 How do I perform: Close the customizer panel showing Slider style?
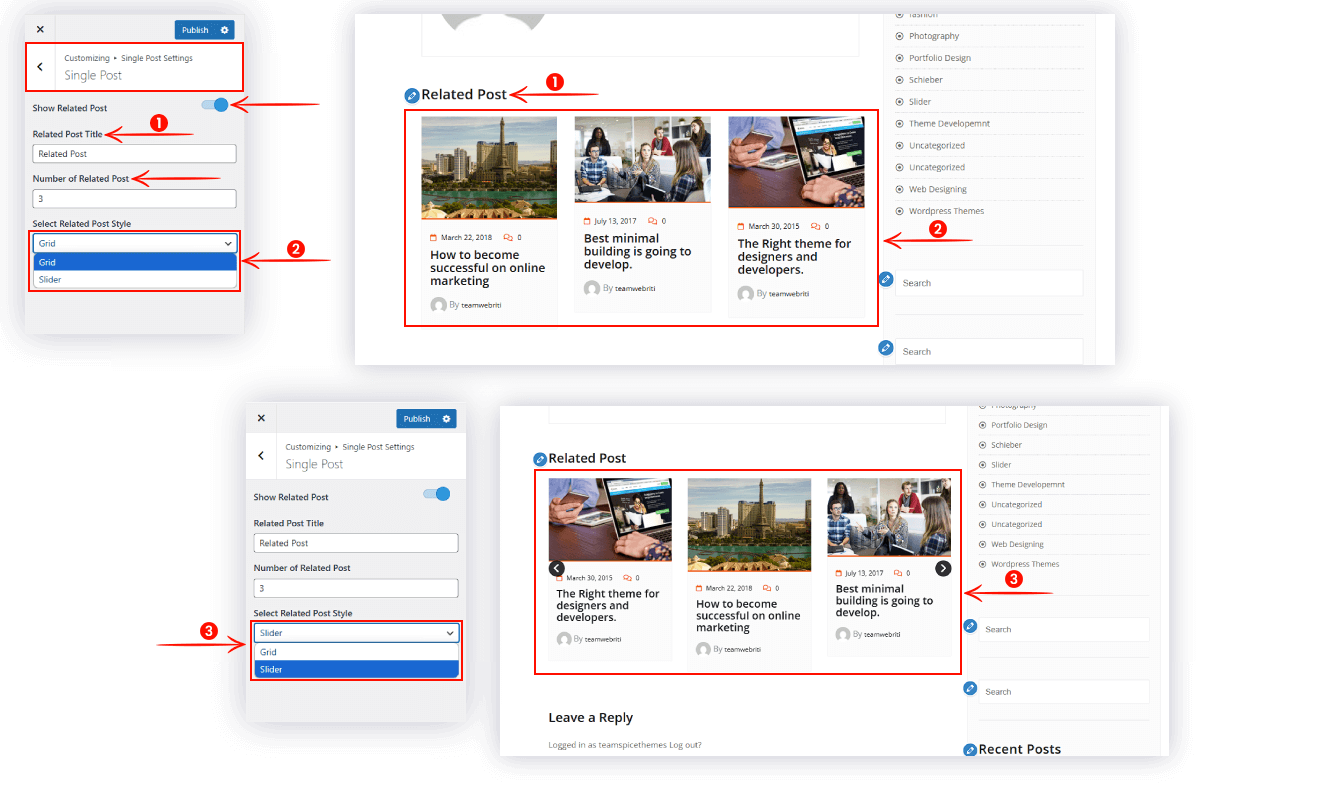(261, 419)
